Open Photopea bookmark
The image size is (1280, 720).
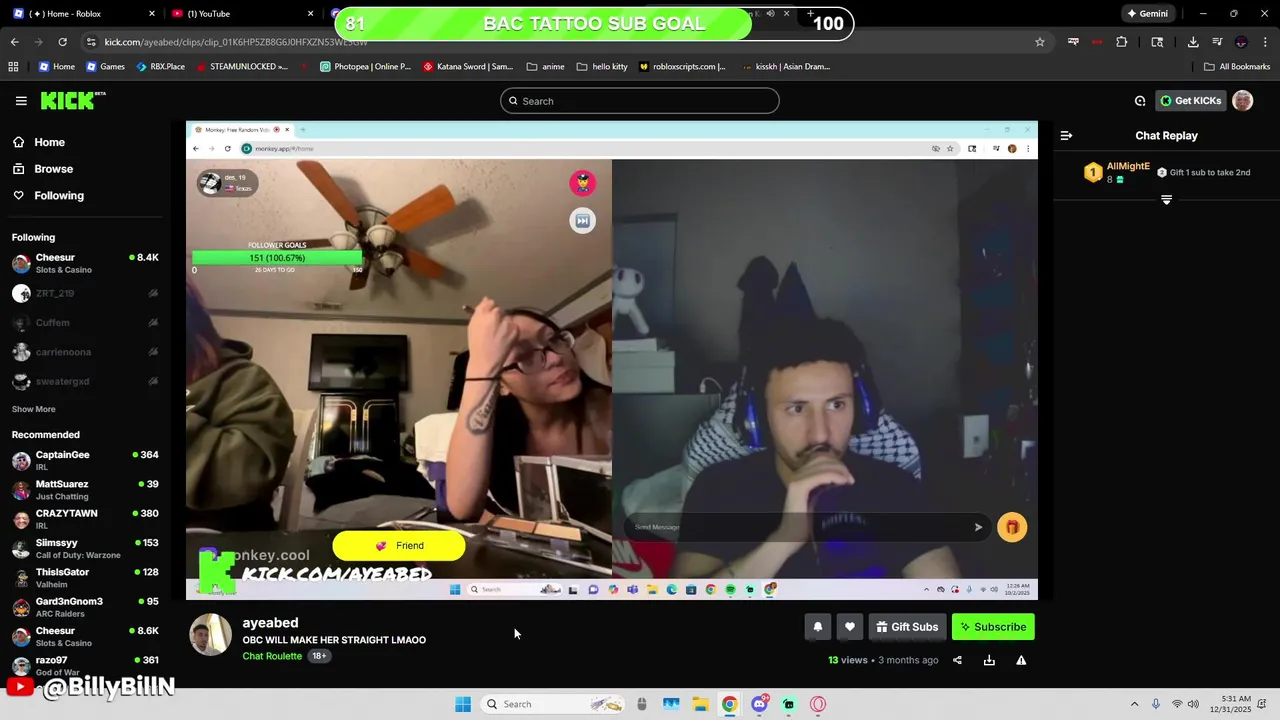365,67
